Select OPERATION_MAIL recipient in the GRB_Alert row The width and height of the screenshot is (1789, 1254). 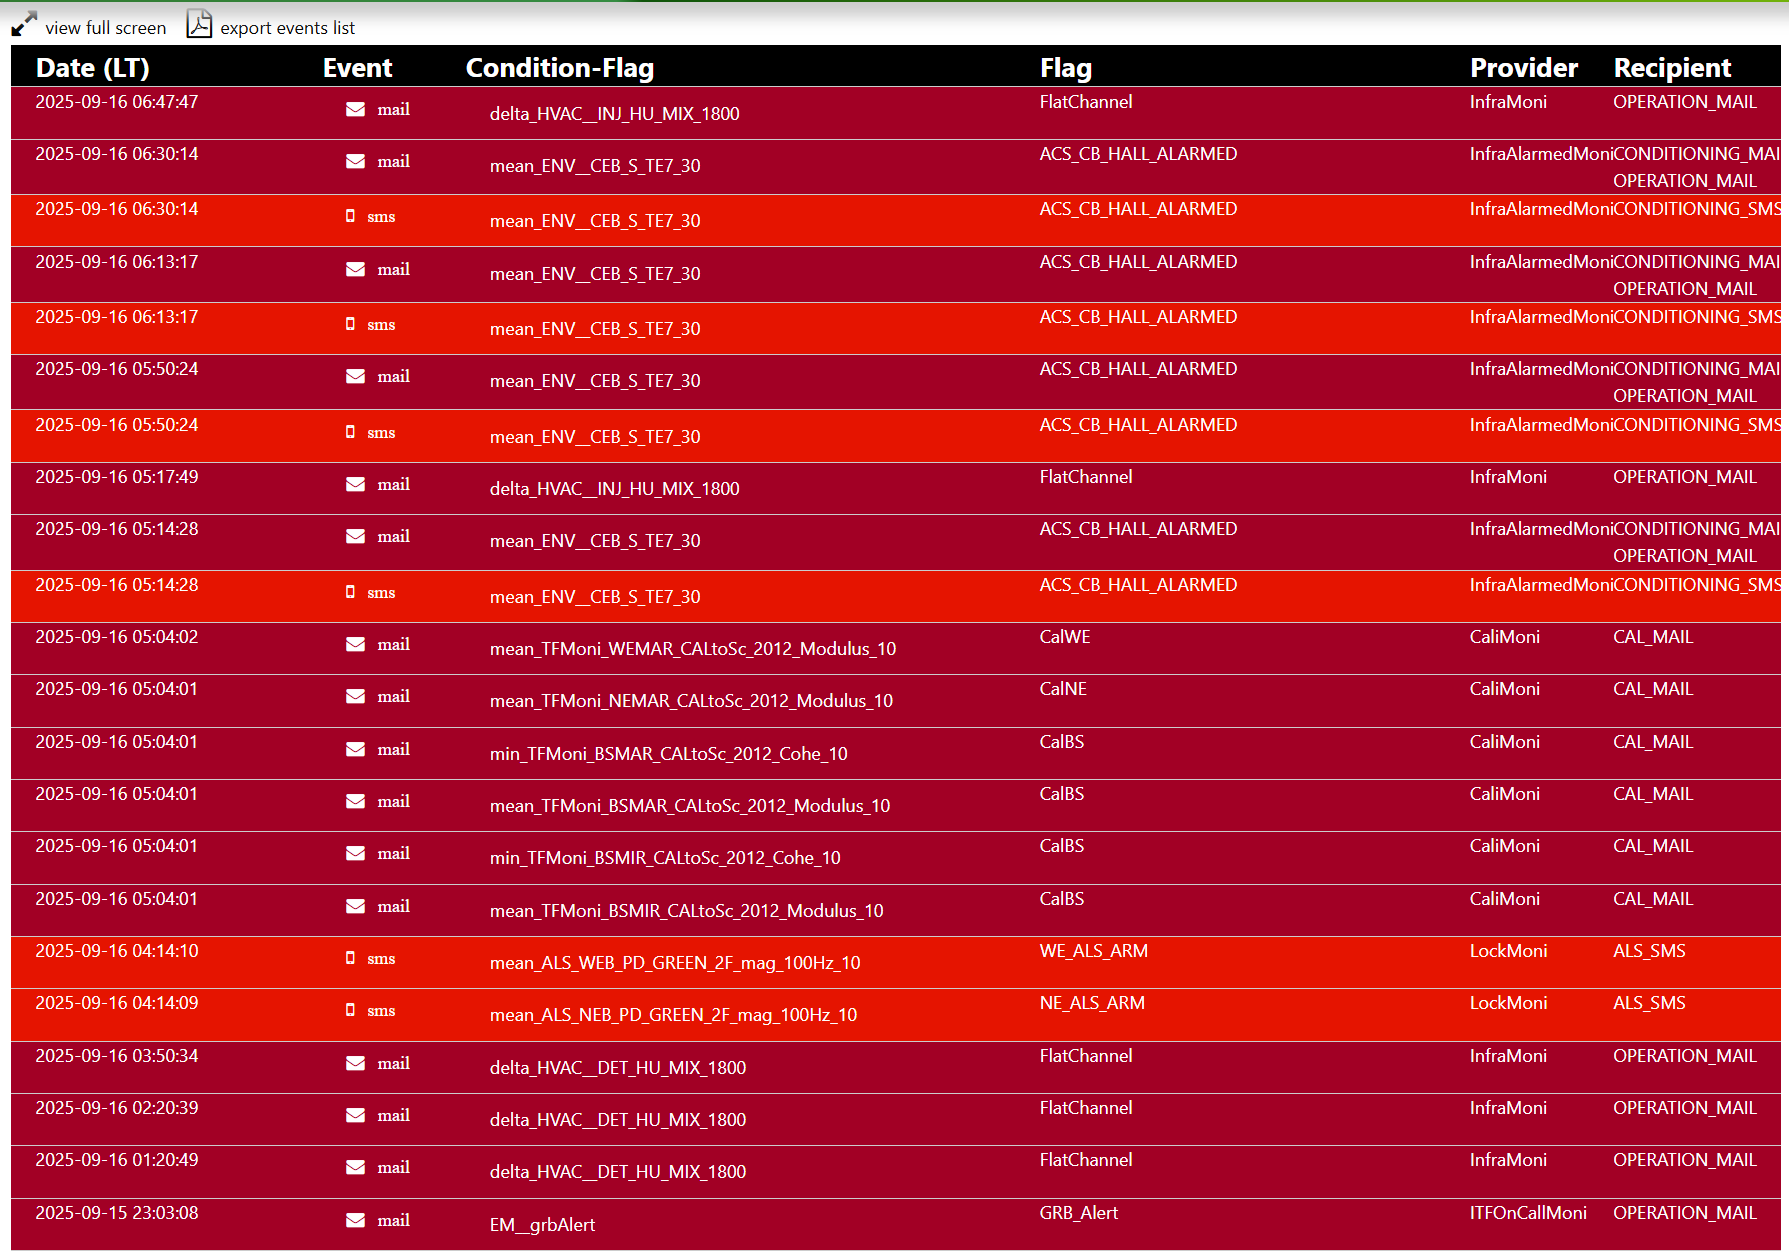[1685, 1213]
